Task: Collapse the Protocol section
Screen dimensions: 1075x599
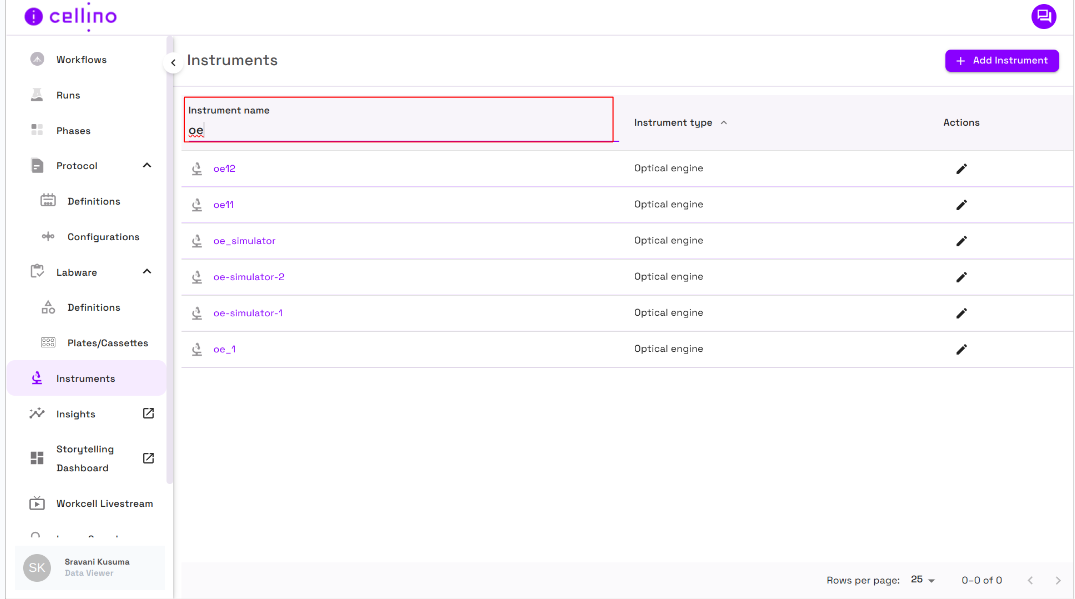Action: point(147,166)
